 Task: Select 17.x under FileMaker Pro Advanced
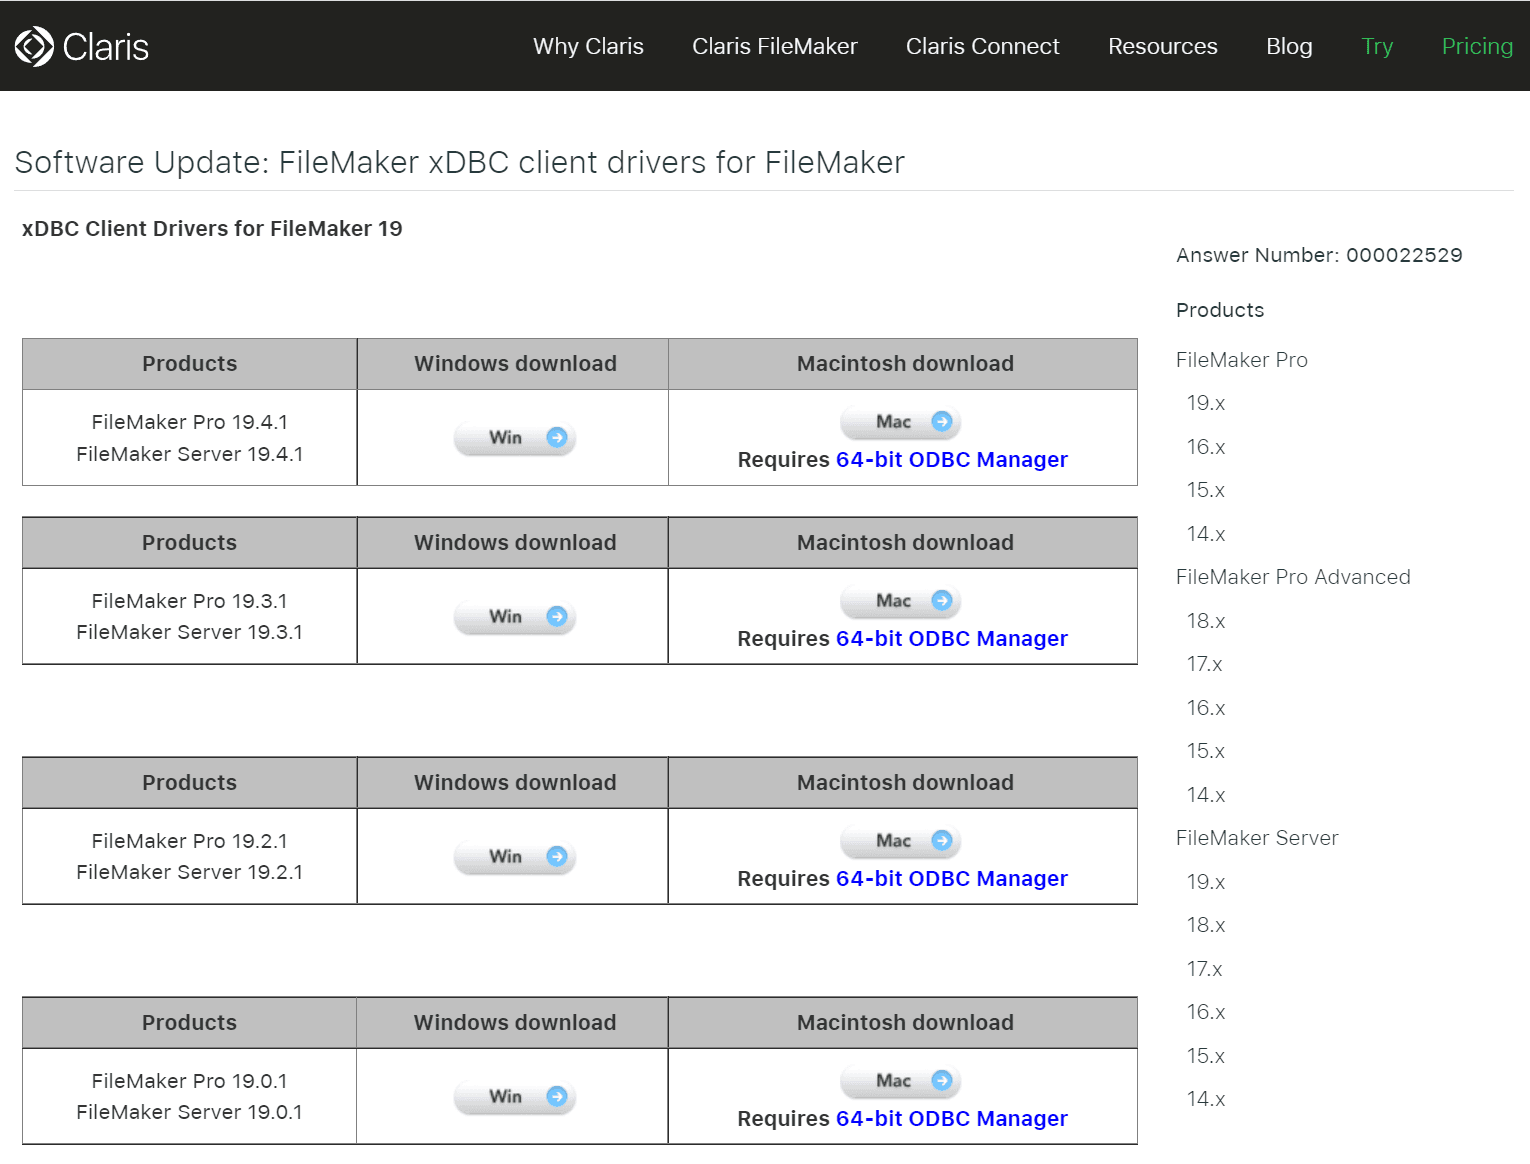1205,664
